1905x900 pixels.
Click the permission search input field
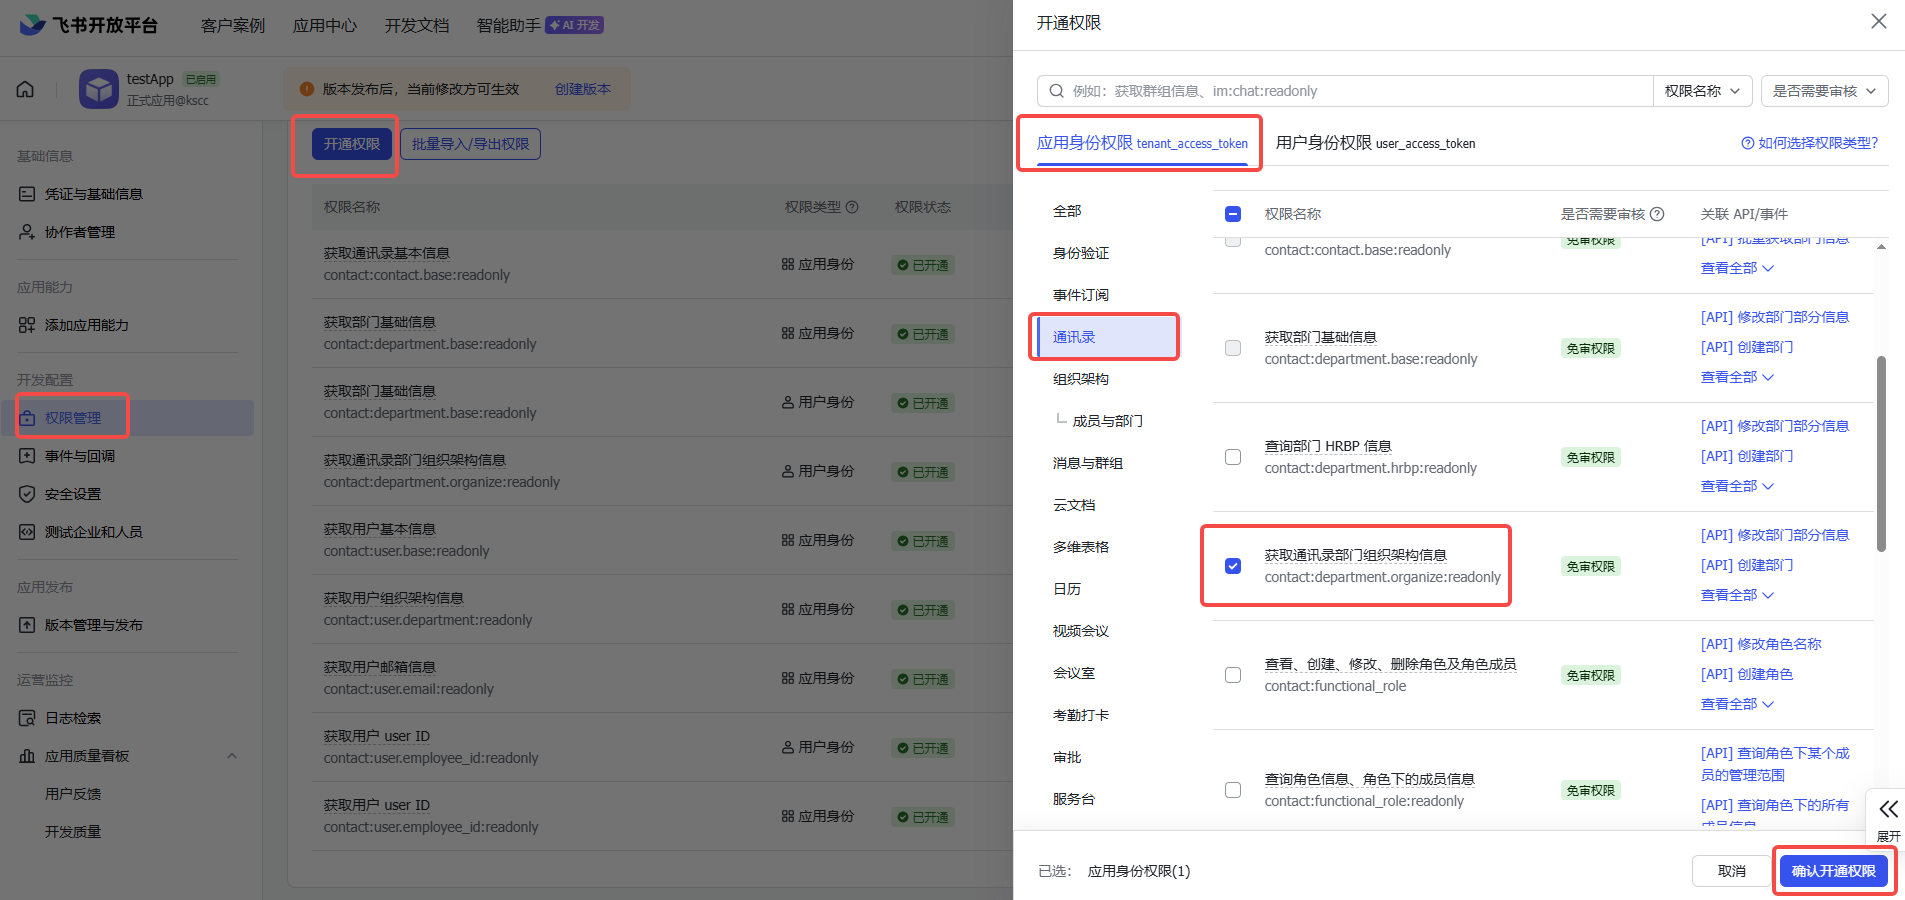coord(1345,91)
